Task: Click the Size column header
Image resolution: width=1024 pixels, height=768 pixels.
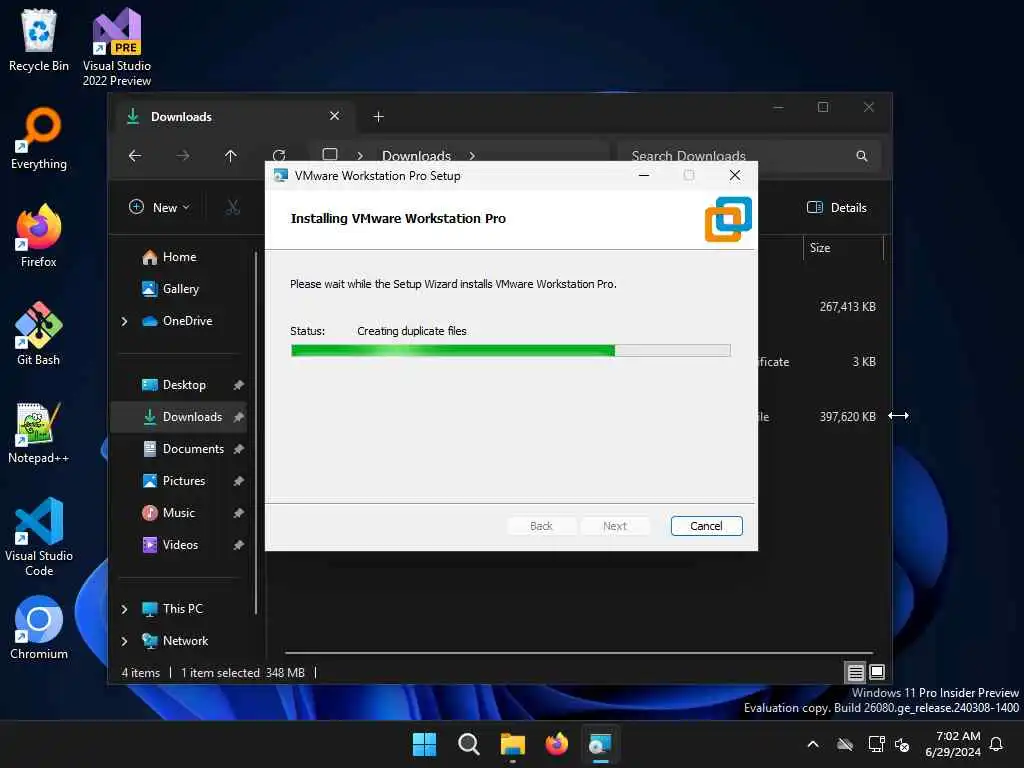Action: [x=842, y=248]
